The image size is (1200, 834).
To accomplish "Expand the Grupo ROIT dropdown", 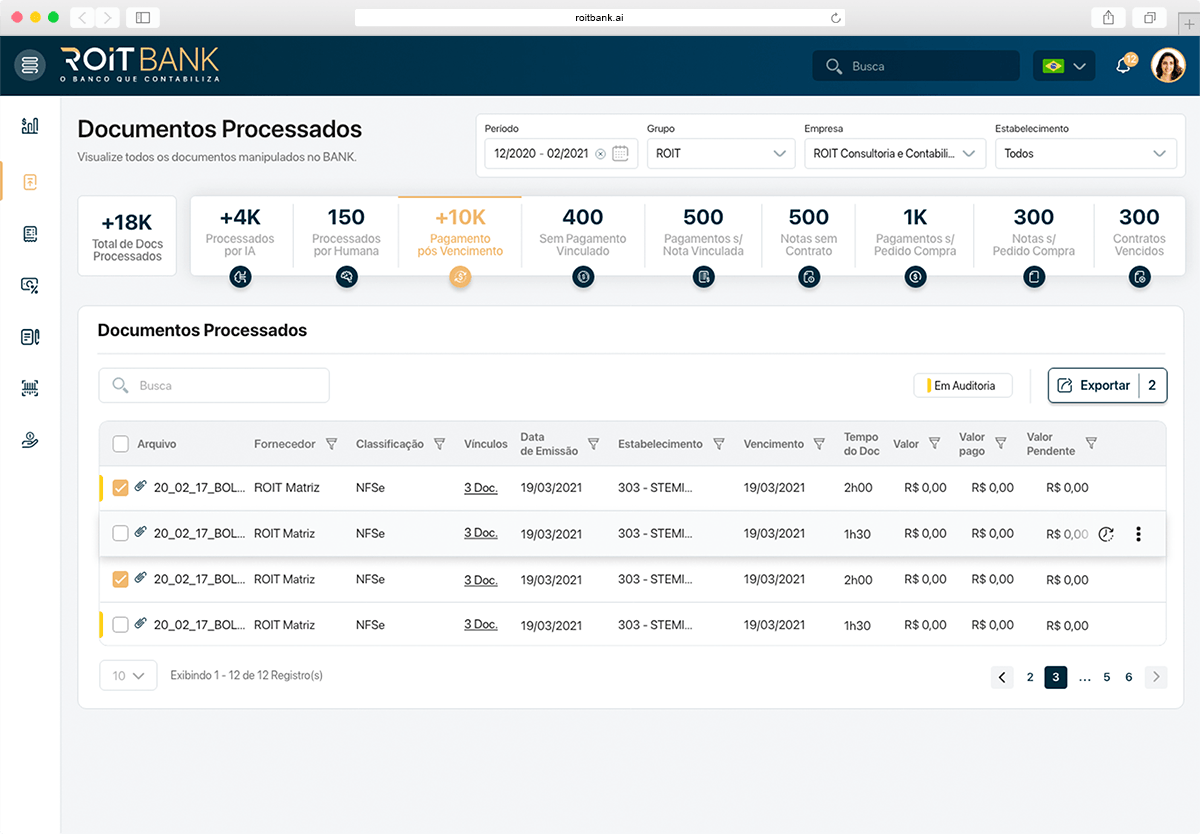I will [720, 154].
